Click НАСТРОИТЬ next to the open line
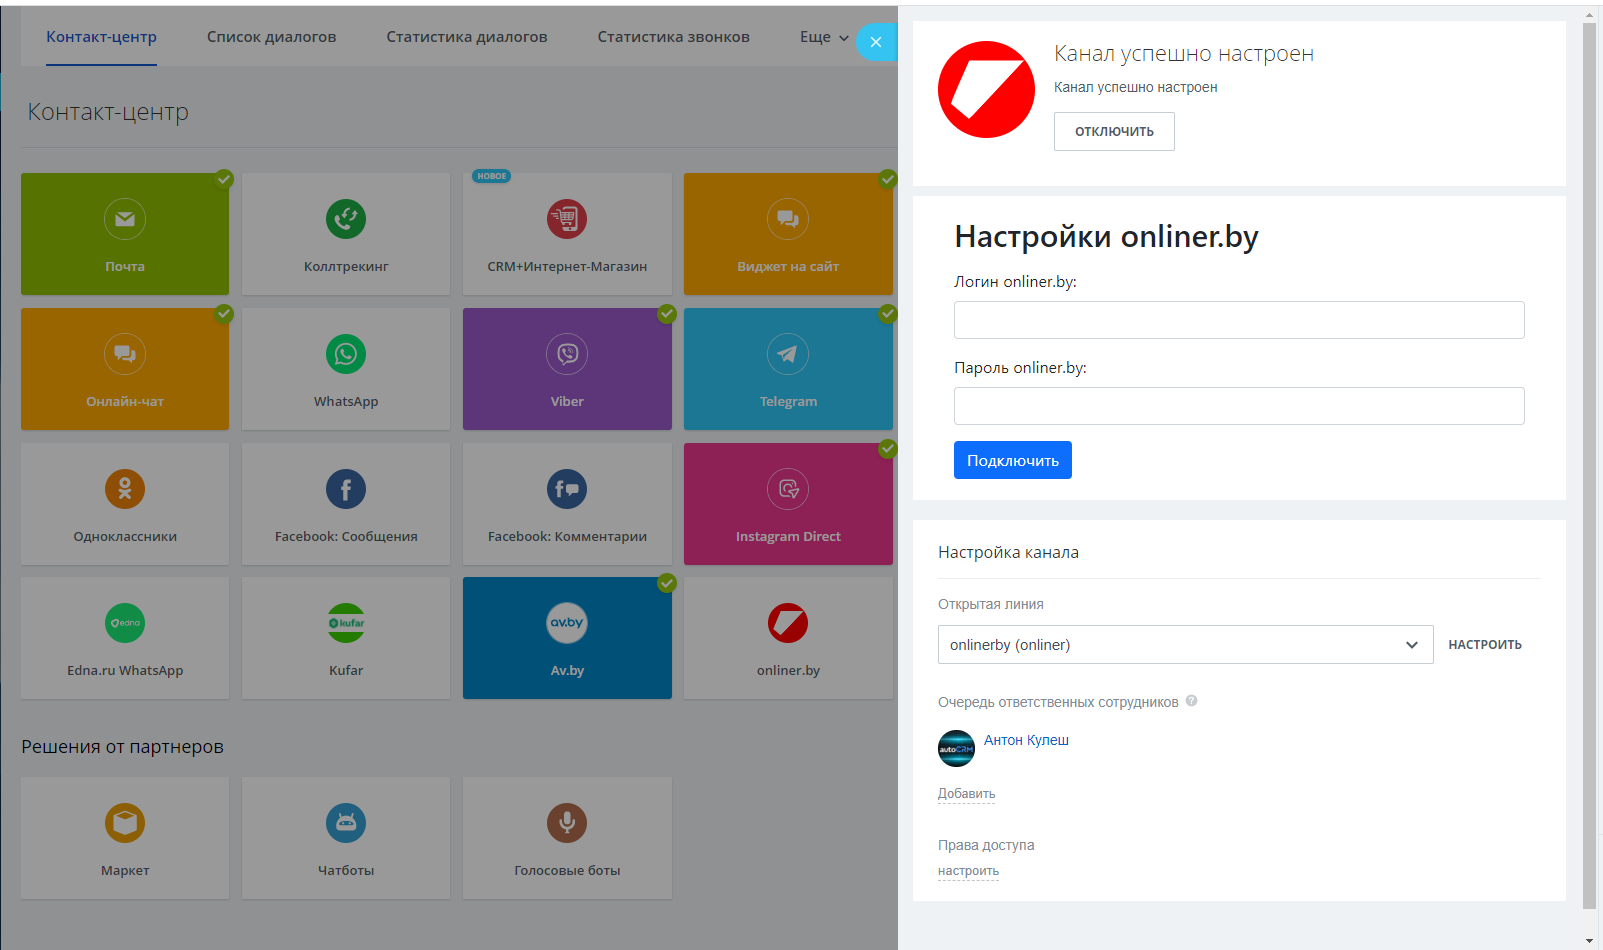 tap(1485, 645)
